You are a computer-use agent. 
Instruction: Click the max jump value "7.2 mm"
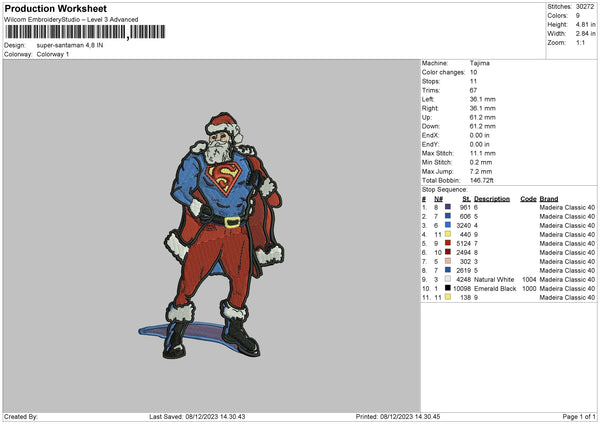481,171
